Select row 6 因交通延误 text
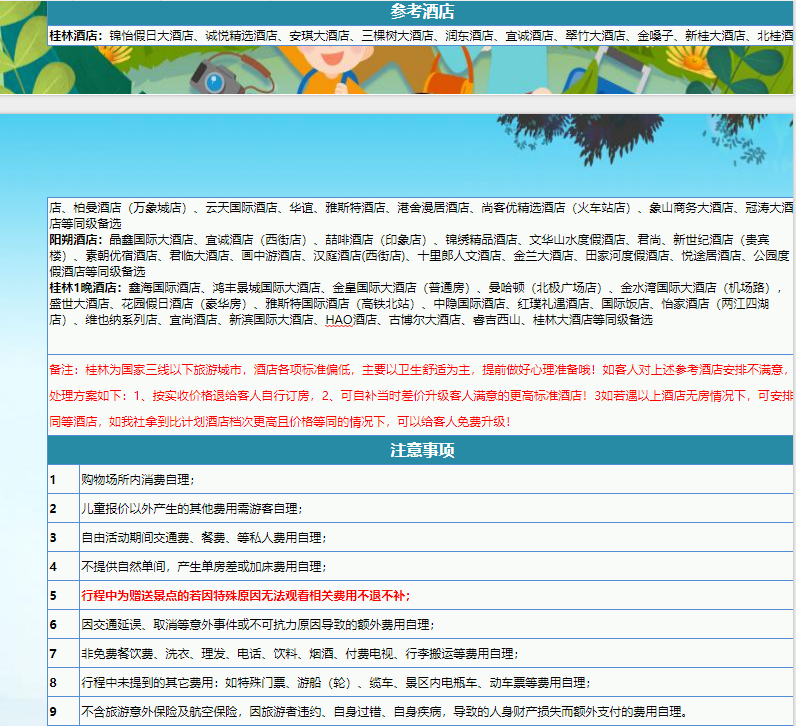This screenshot has height=726, width=796. 257,624
